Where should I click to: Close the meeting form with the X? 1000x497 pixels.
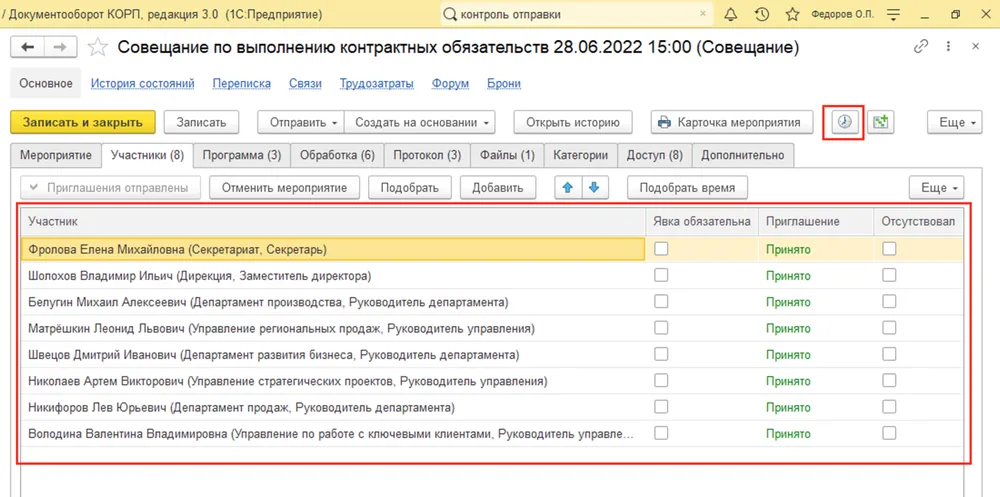click(x=975, y=47)
